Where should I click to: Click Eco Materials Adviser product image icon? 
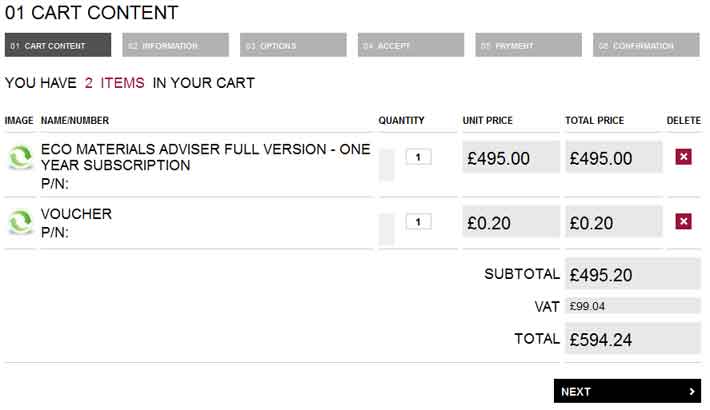pyautogui.click(x=20, y=158)
